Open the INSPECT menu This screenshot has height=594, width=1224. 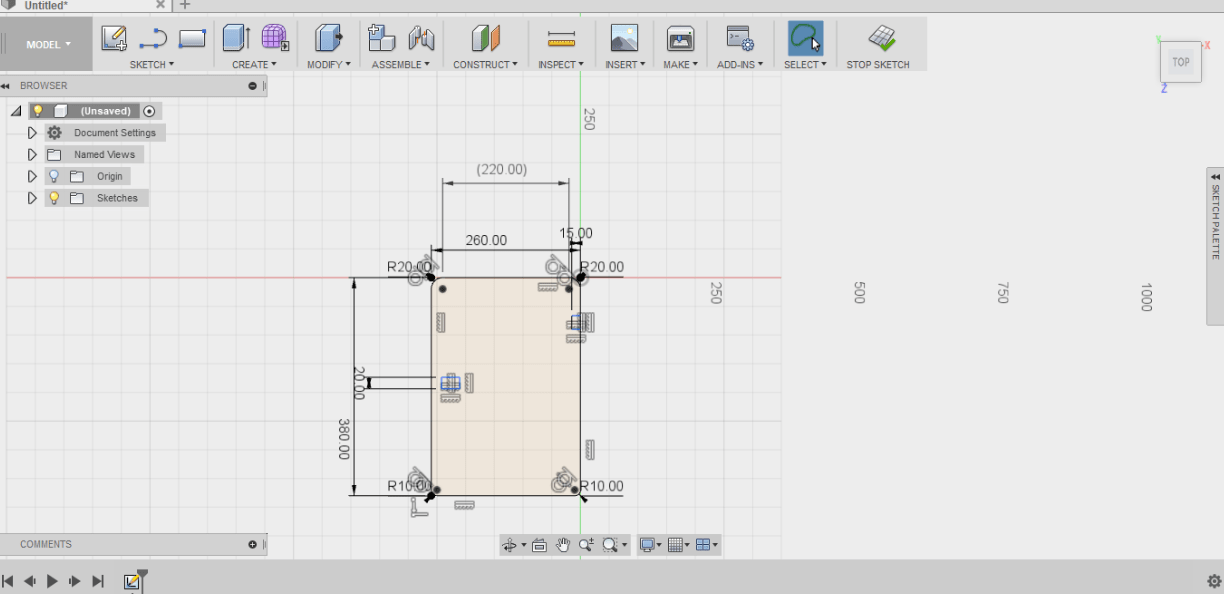tap(561, 64)
